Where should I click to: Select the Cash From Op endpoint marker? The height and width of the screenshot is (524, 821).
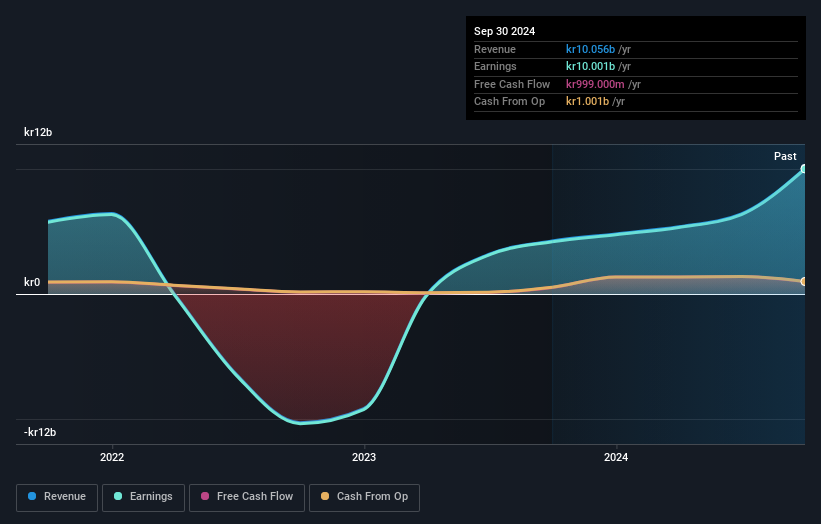[804, 282]
